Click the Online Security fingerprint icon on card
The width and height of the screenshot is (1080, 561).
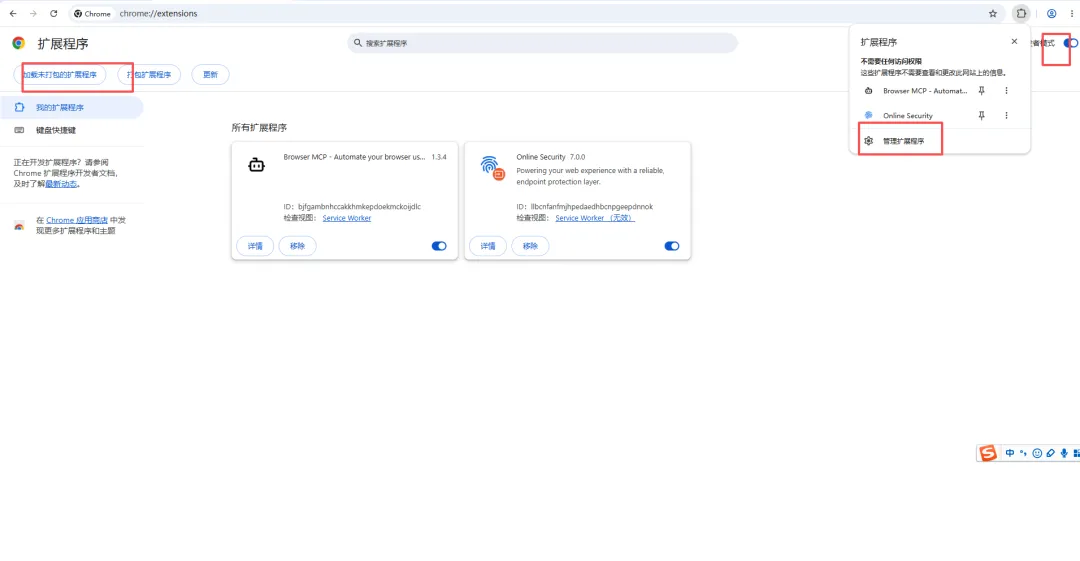(x=492, y=167)
